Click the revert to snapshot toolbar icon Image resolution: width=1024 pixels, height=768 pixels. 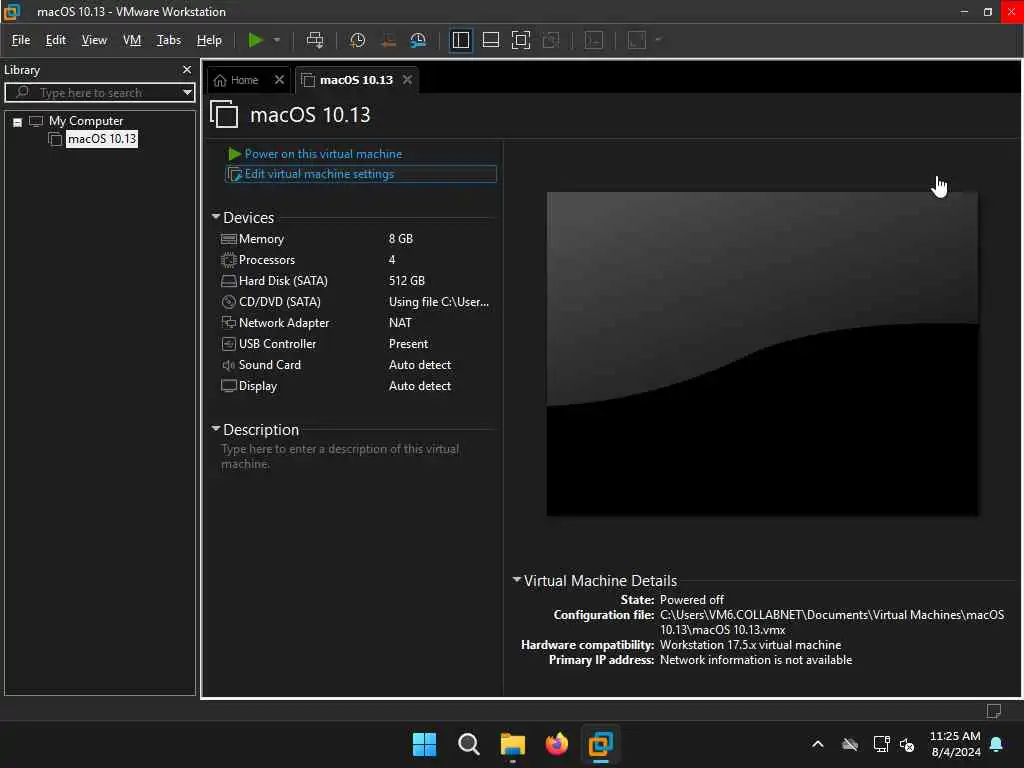click(388, 40)
